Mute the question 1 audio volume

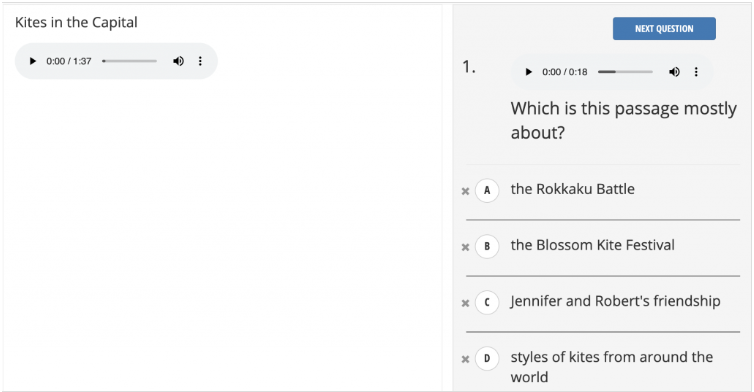(x=674, y=72)
